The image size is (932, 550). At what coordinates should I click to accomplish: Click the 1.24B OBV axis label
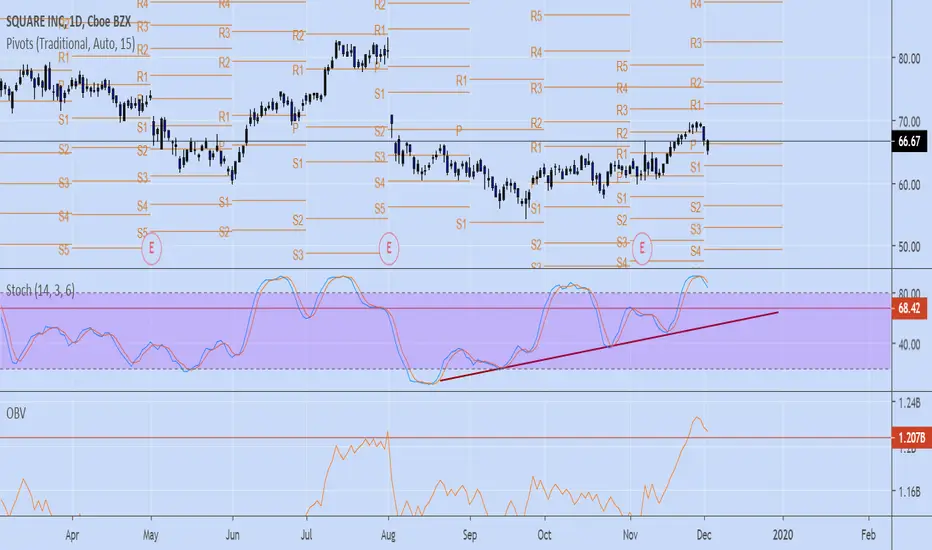909,404
